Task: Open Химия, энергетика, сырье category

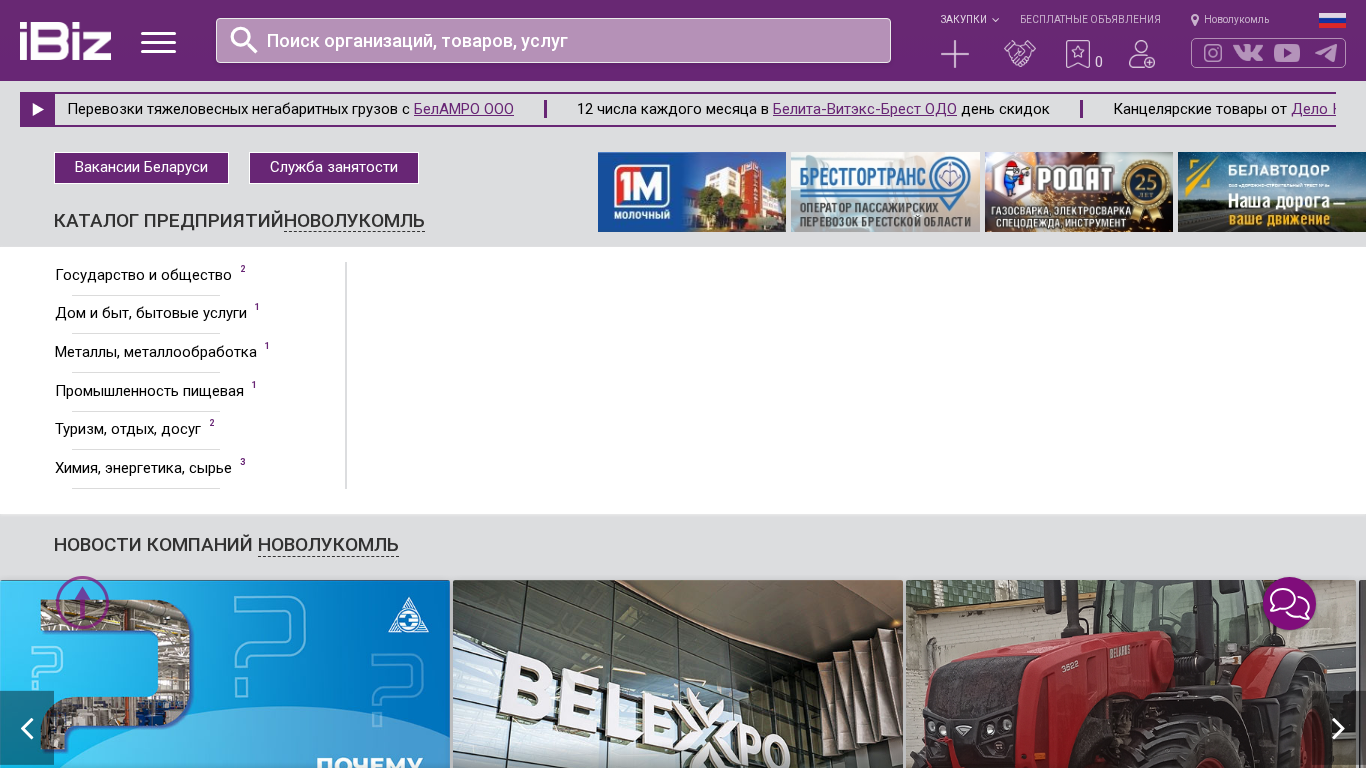Action: click(x=143, y=468)
